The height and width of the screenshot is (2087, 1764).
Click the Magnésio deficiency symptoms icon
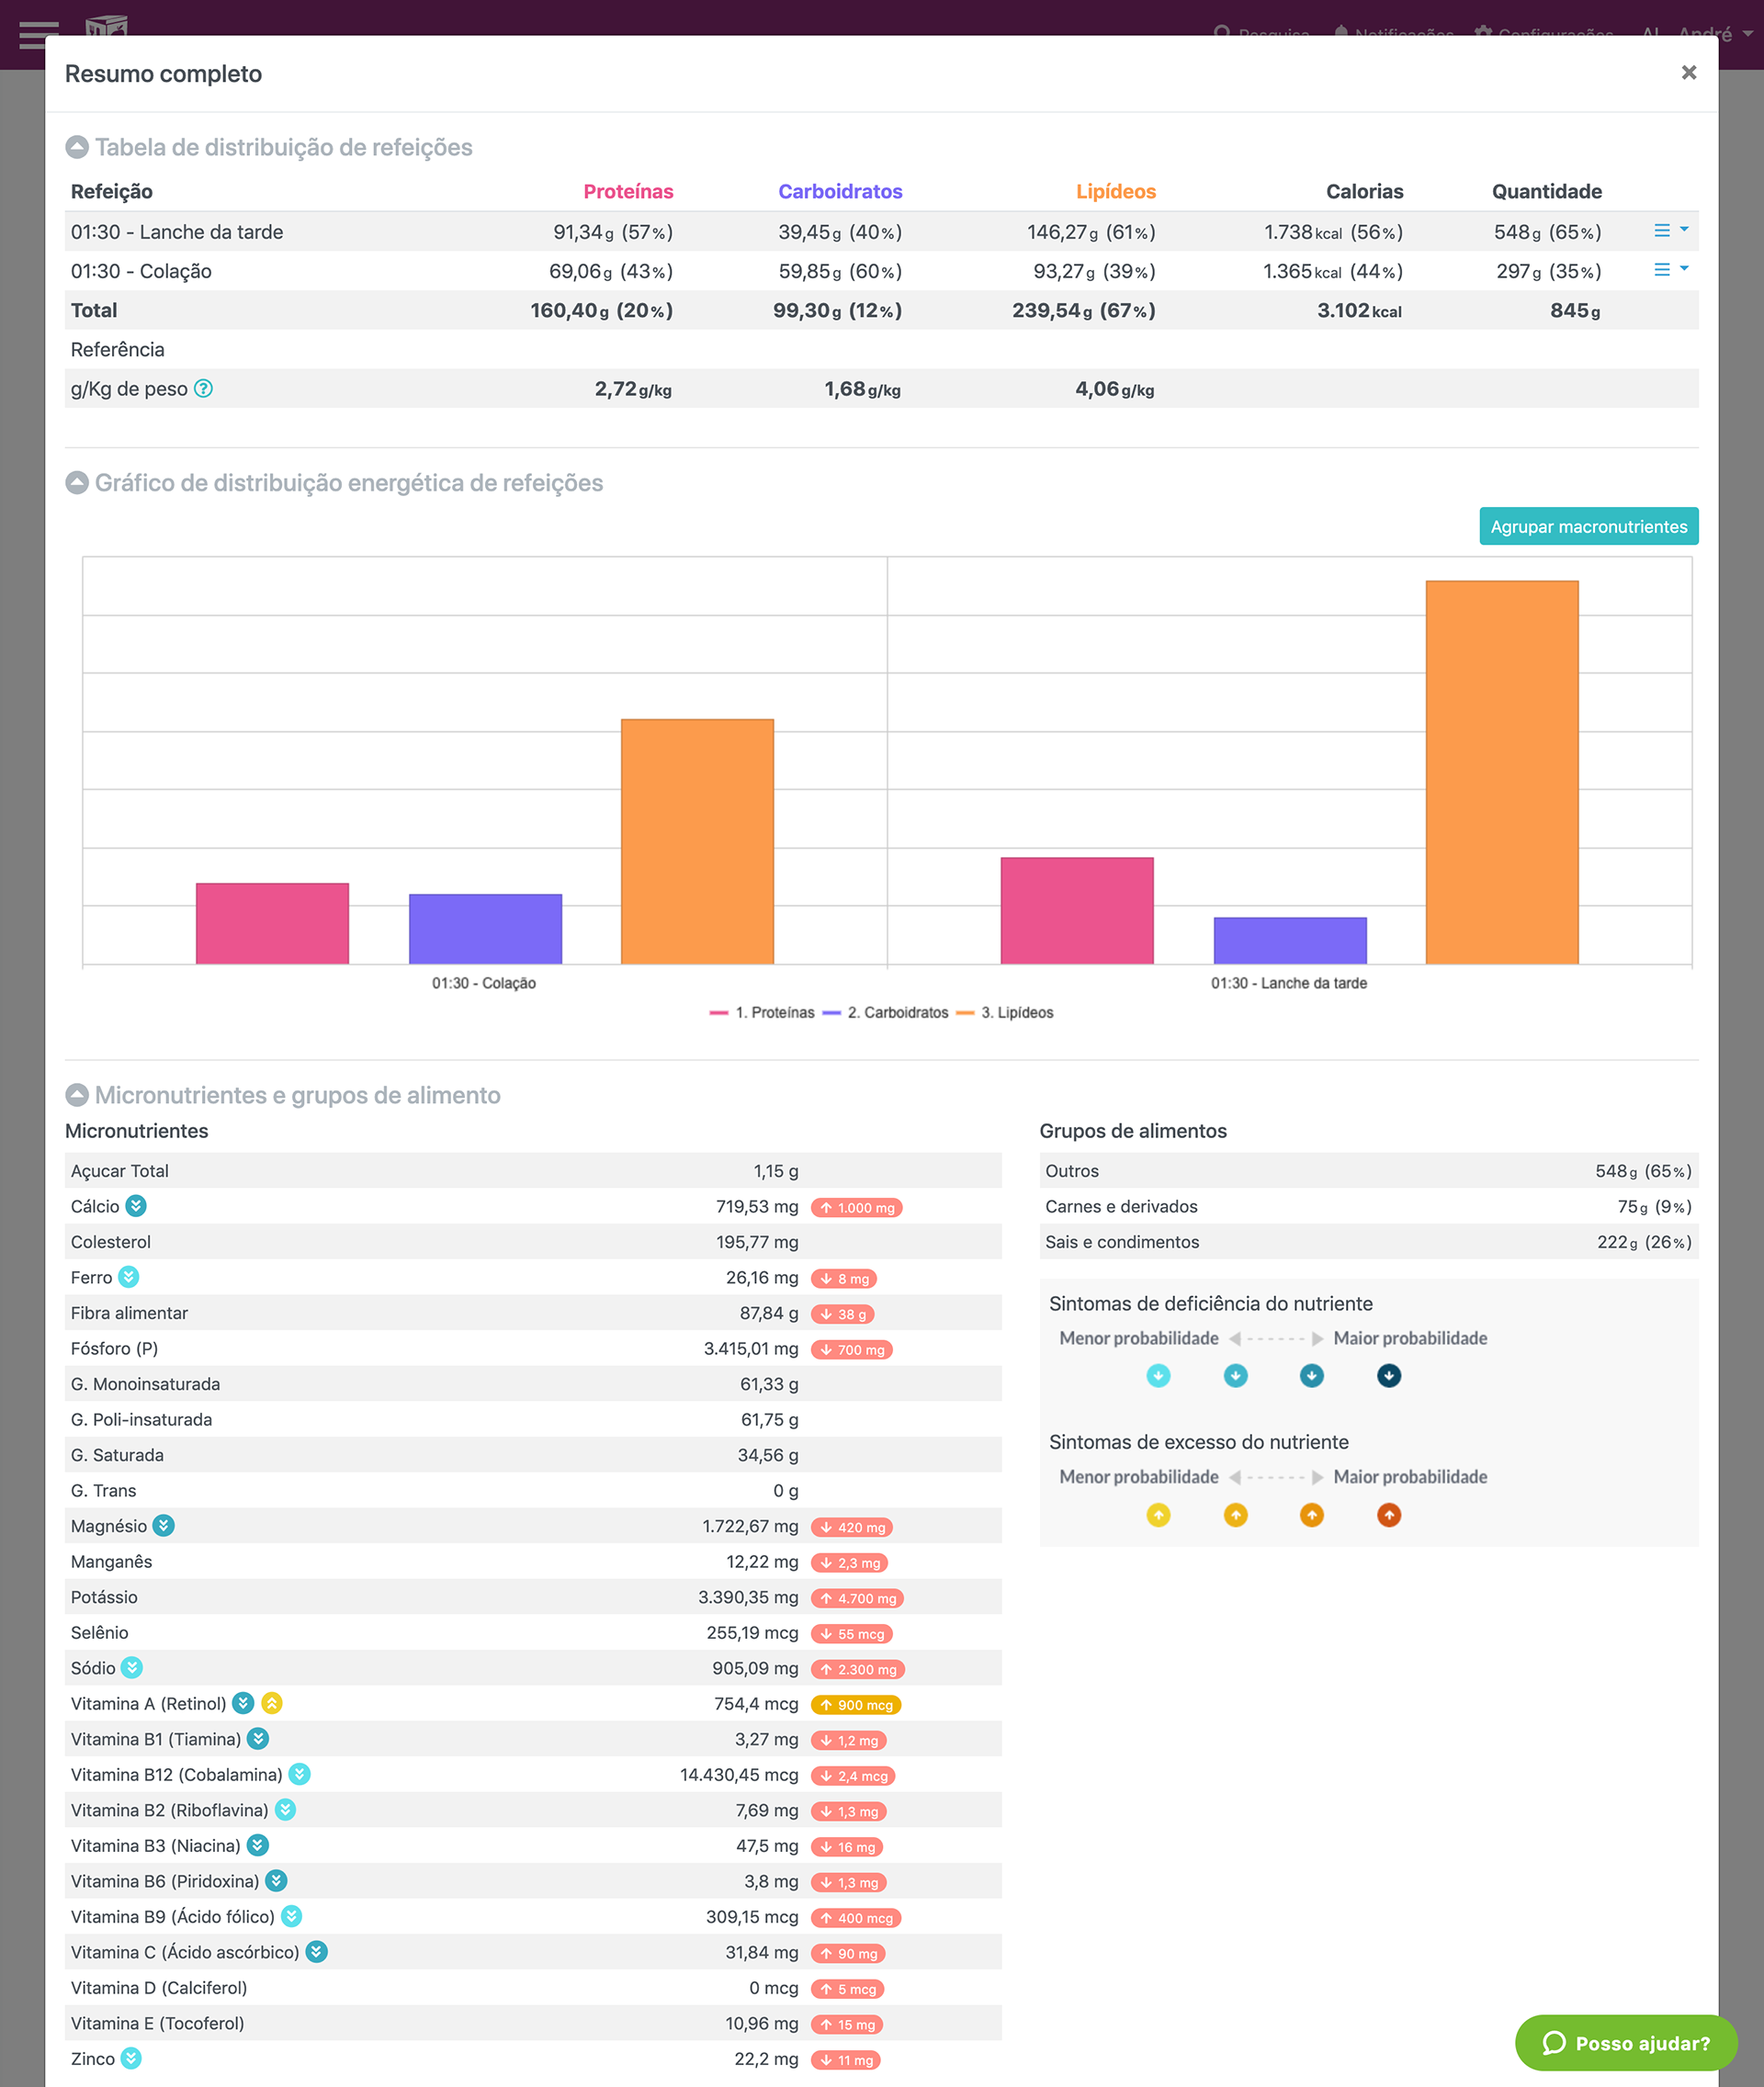pyautogui.click(x=164, y=1525)
